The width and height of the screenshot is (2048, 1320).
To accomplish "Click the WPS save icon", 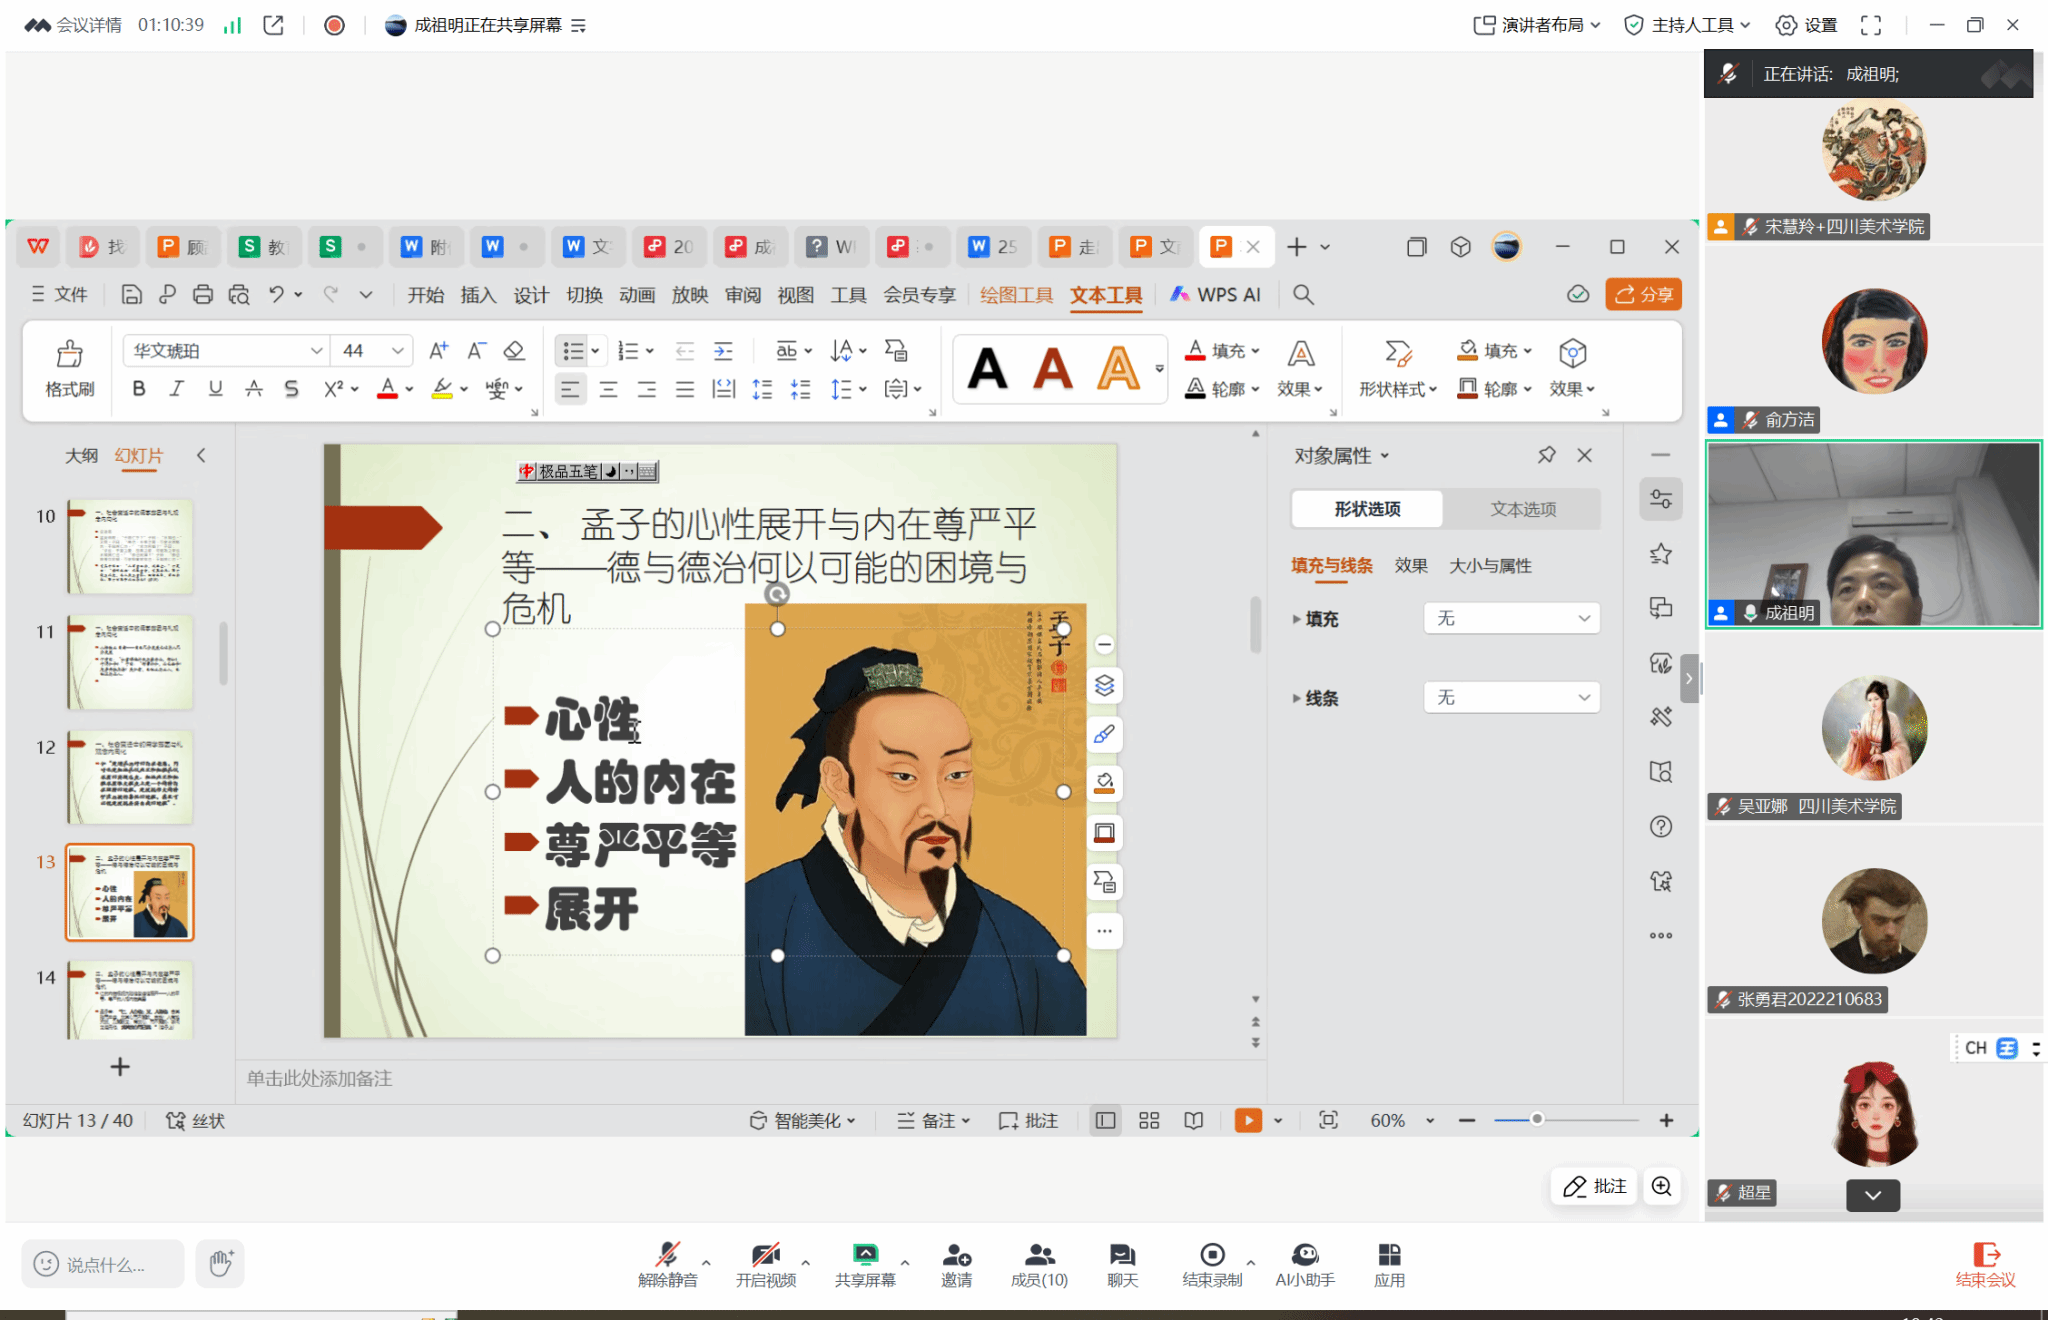I will 131,295.
